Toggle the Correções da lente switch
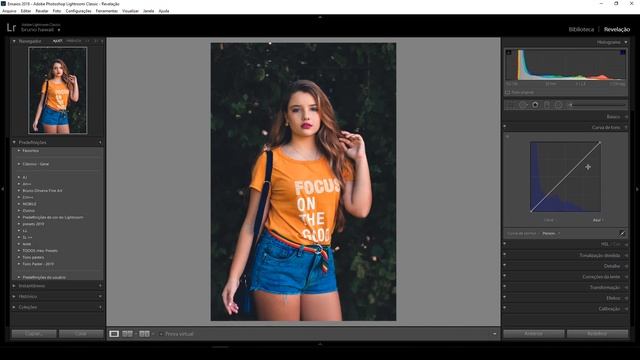 (x=505, y=276)
